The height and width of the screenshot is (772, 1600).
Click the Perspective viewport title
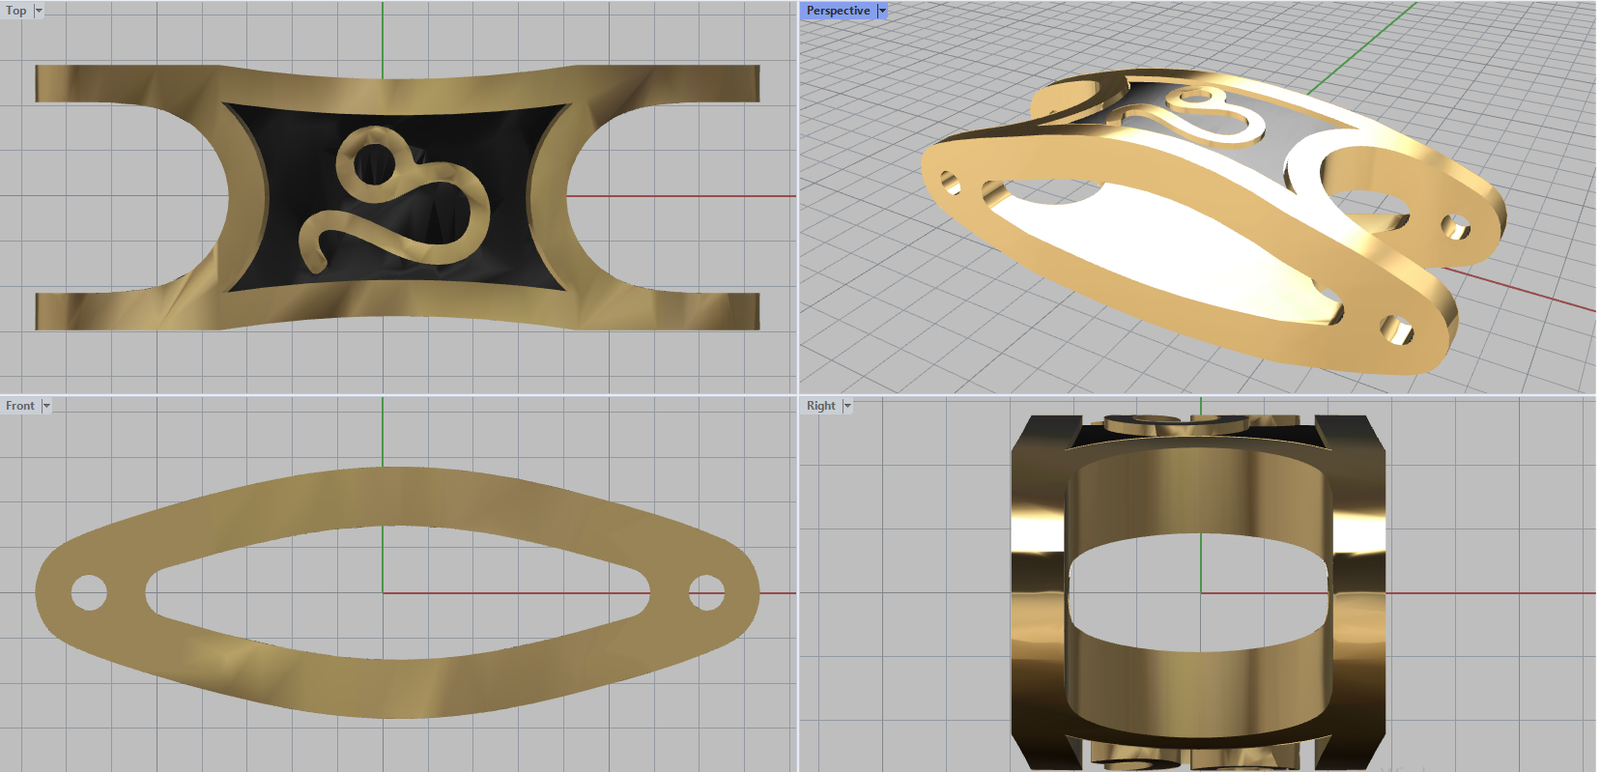pos(838,11)
